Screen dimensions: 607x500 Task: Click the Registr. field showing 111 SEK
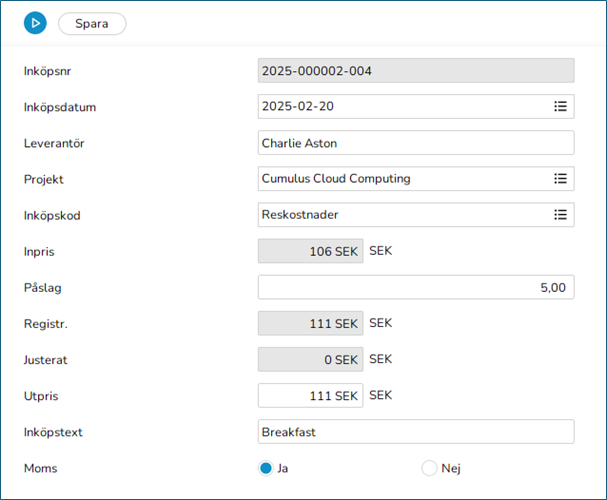pyautogui.click(x=309, y=323)
